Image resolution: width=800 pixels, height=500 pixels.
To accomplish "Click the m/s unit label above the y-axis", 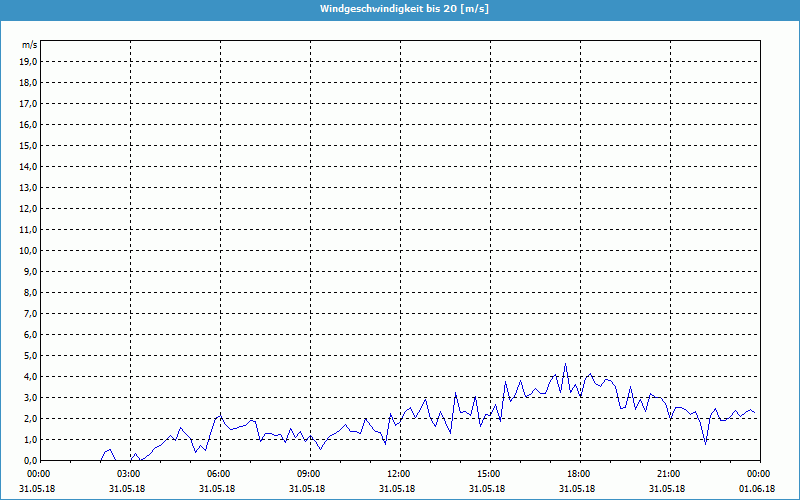I will pyautogui.click(x=30, y=45).
